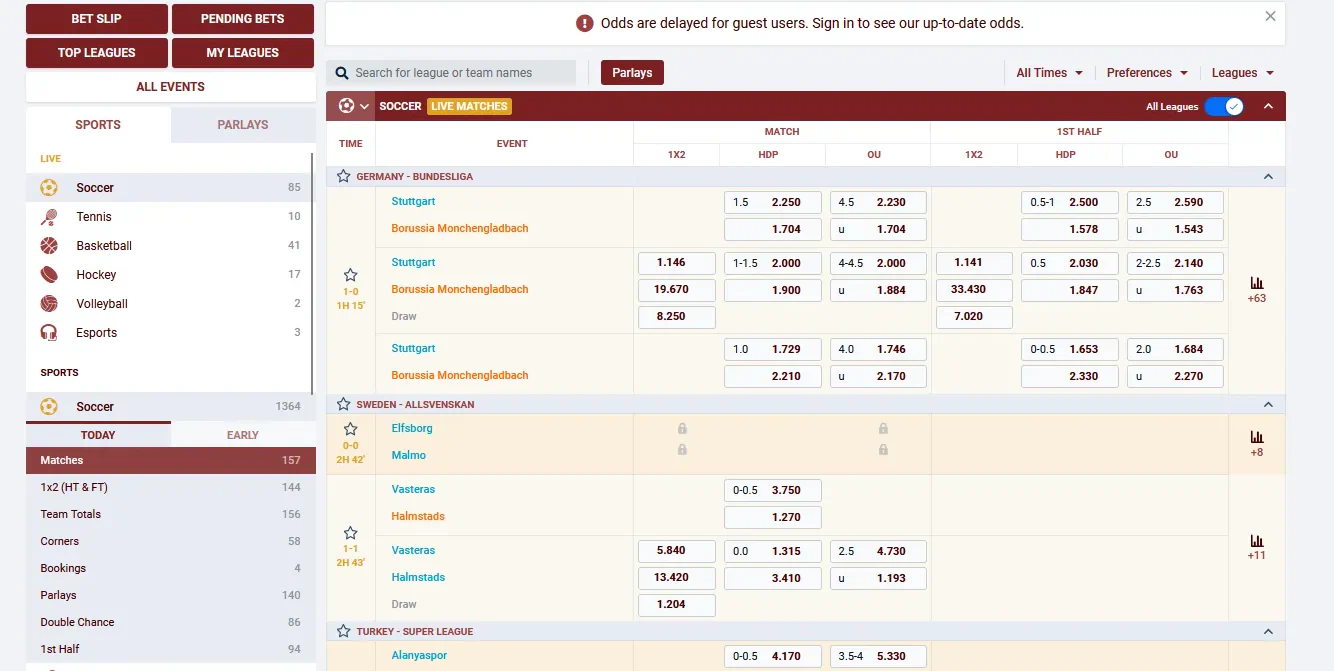
Task: Toggle the All Leagues switch
Action: (1224, 107)
